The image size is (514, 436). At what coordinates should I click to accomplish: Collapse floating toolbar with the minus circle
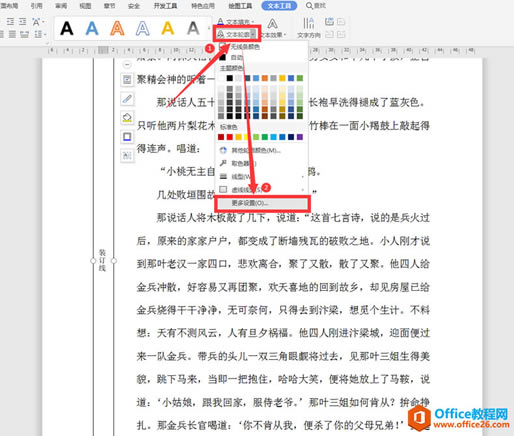pyautogui.click(x=127, y=65)
